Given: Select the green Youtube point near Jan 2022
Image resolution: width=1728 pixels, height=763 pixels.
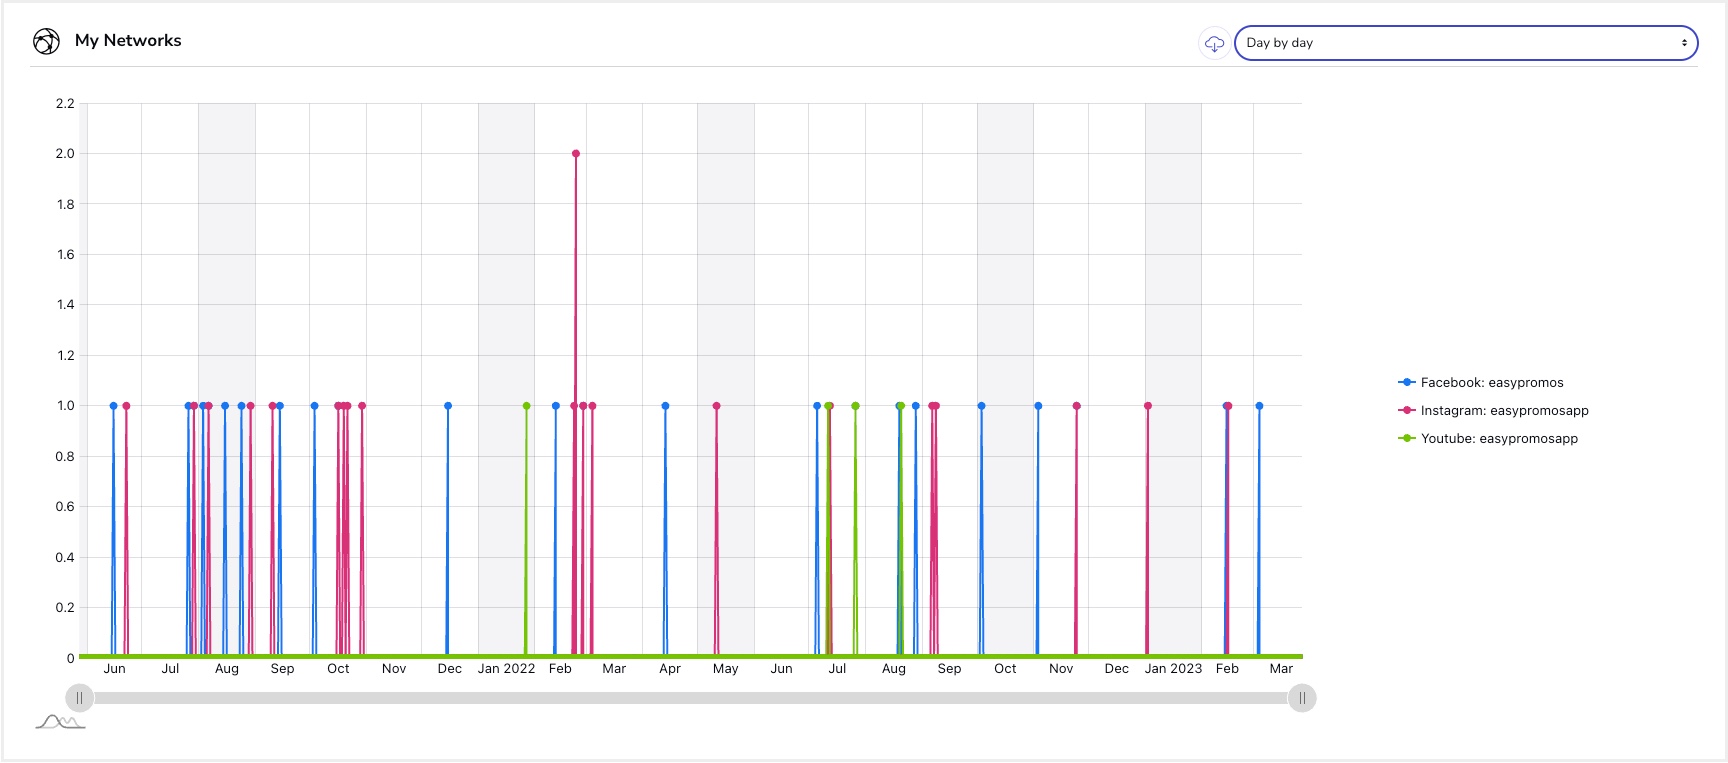Looking at the screenshot, I should [527, 406].
